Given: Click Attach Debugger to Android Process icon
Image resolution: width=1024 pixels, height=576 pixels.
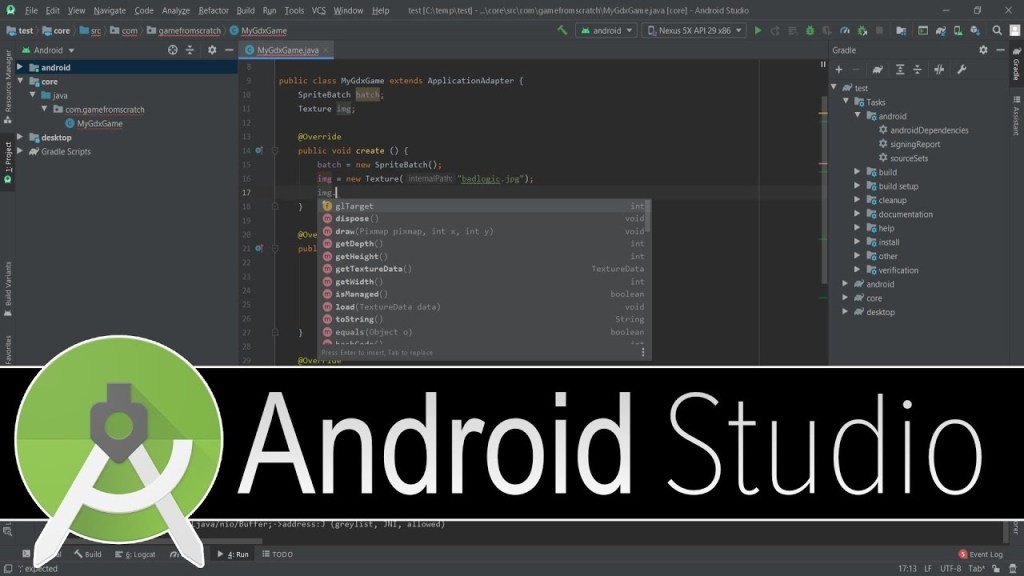Looking at the screenshot, I should pos(862,30).
